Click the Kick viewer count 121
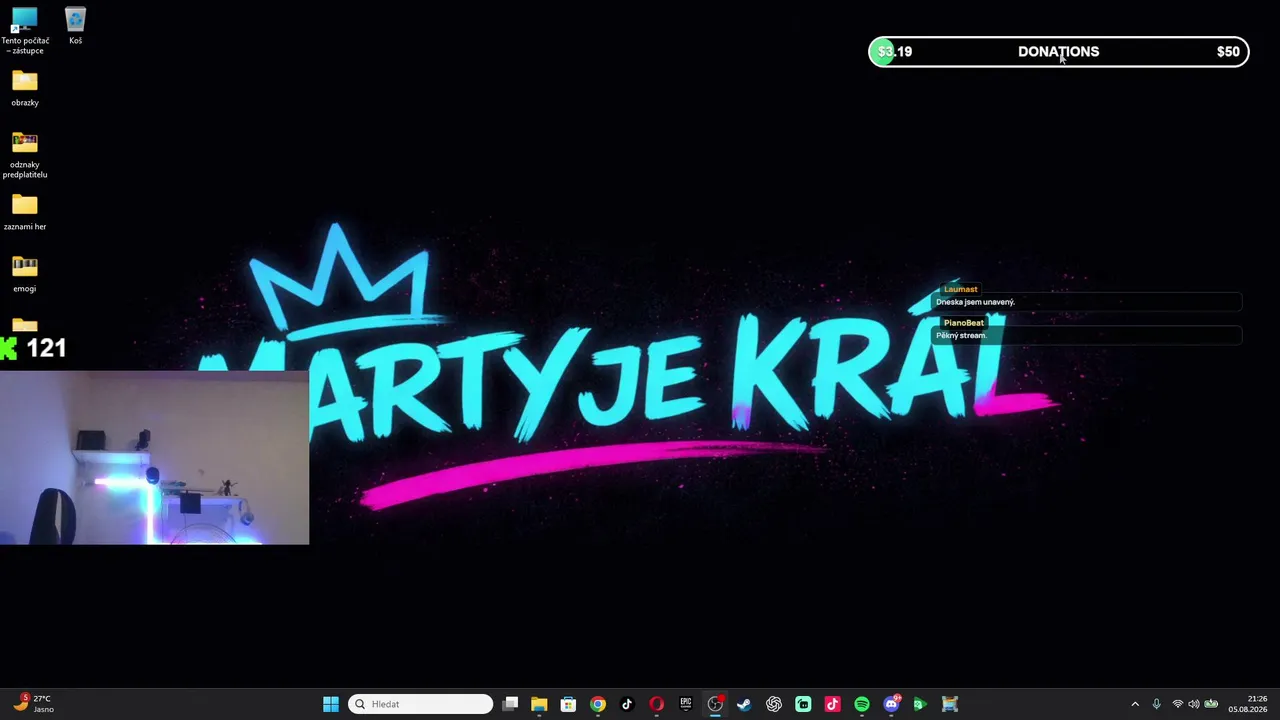This screenshot has height=720, width=1280. click(x=35, y=348)
